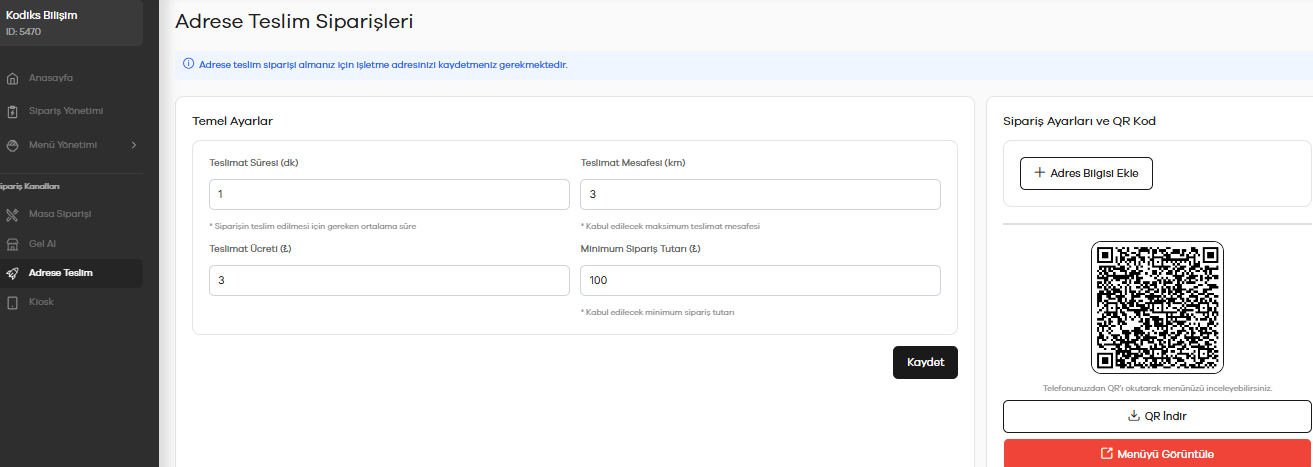
Task: Click the Minimum Sipariş Tutarı field
Action: (760, 281)
